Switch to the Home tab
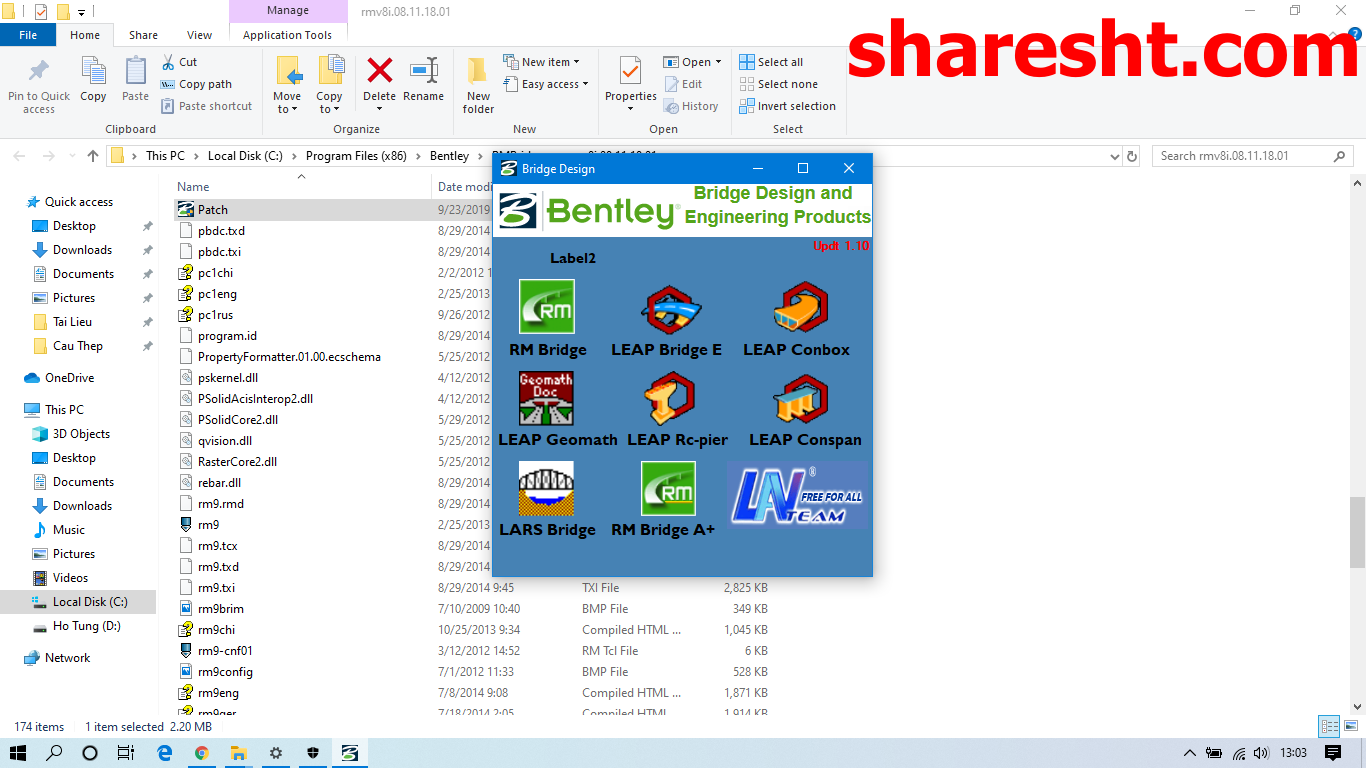The image size is (1366, 768). [x=85, y=35]
